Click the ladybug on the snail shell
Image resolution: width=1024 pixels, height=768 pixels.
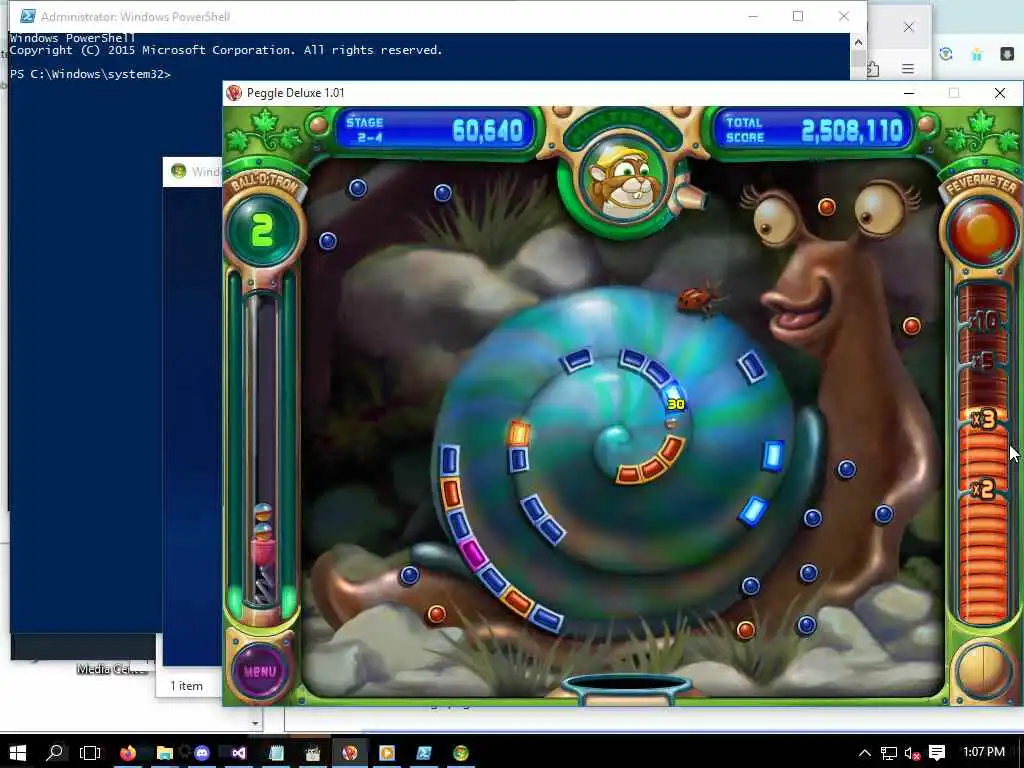tap(701, 300)
